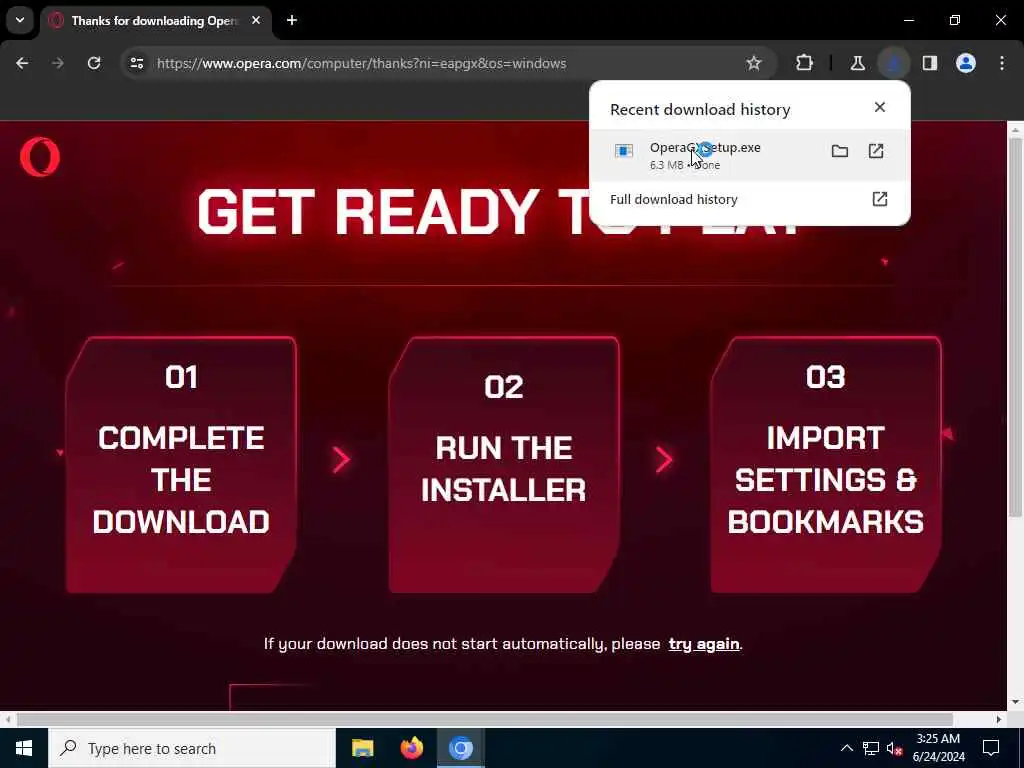This screenshot has width=1024, height=768.
Task: Open Chrome's three-dot menu
Action: coord(1002,63)
